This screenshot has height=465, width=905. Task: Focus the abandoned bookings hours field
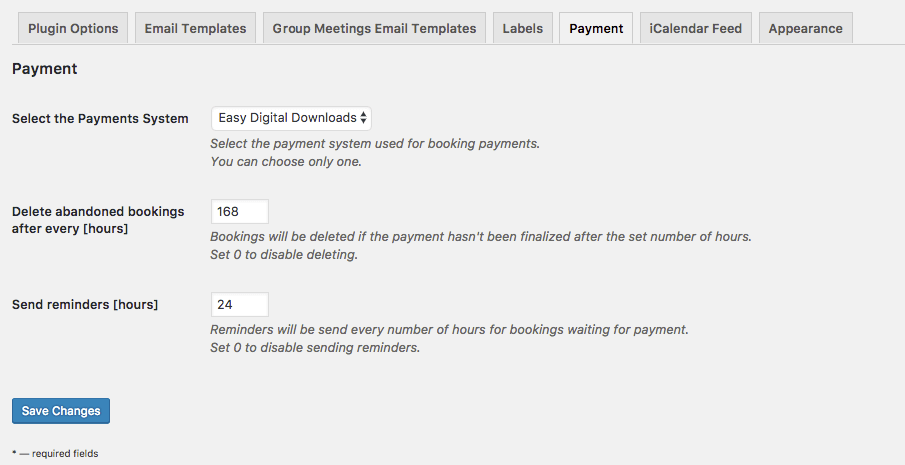[240, 211]
